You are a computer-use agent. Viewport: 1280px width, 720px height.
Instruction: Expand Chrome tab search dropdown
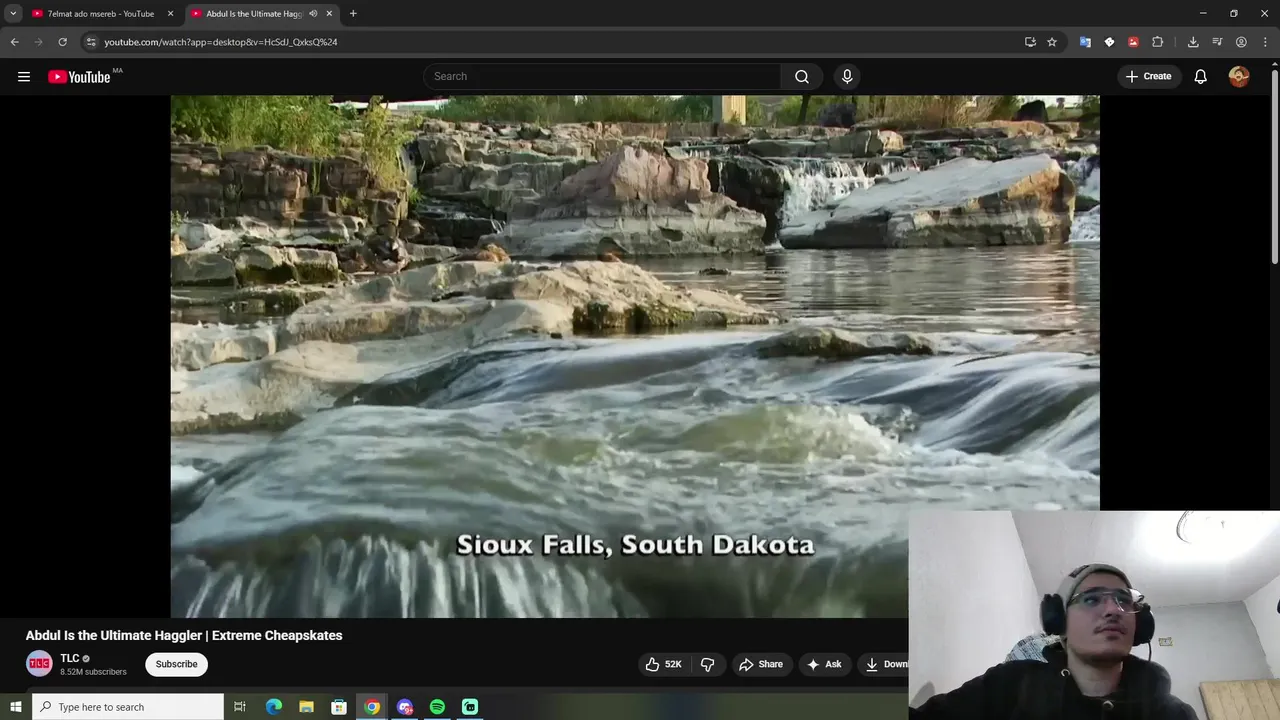pyautogui.click(x=13, y=13)
